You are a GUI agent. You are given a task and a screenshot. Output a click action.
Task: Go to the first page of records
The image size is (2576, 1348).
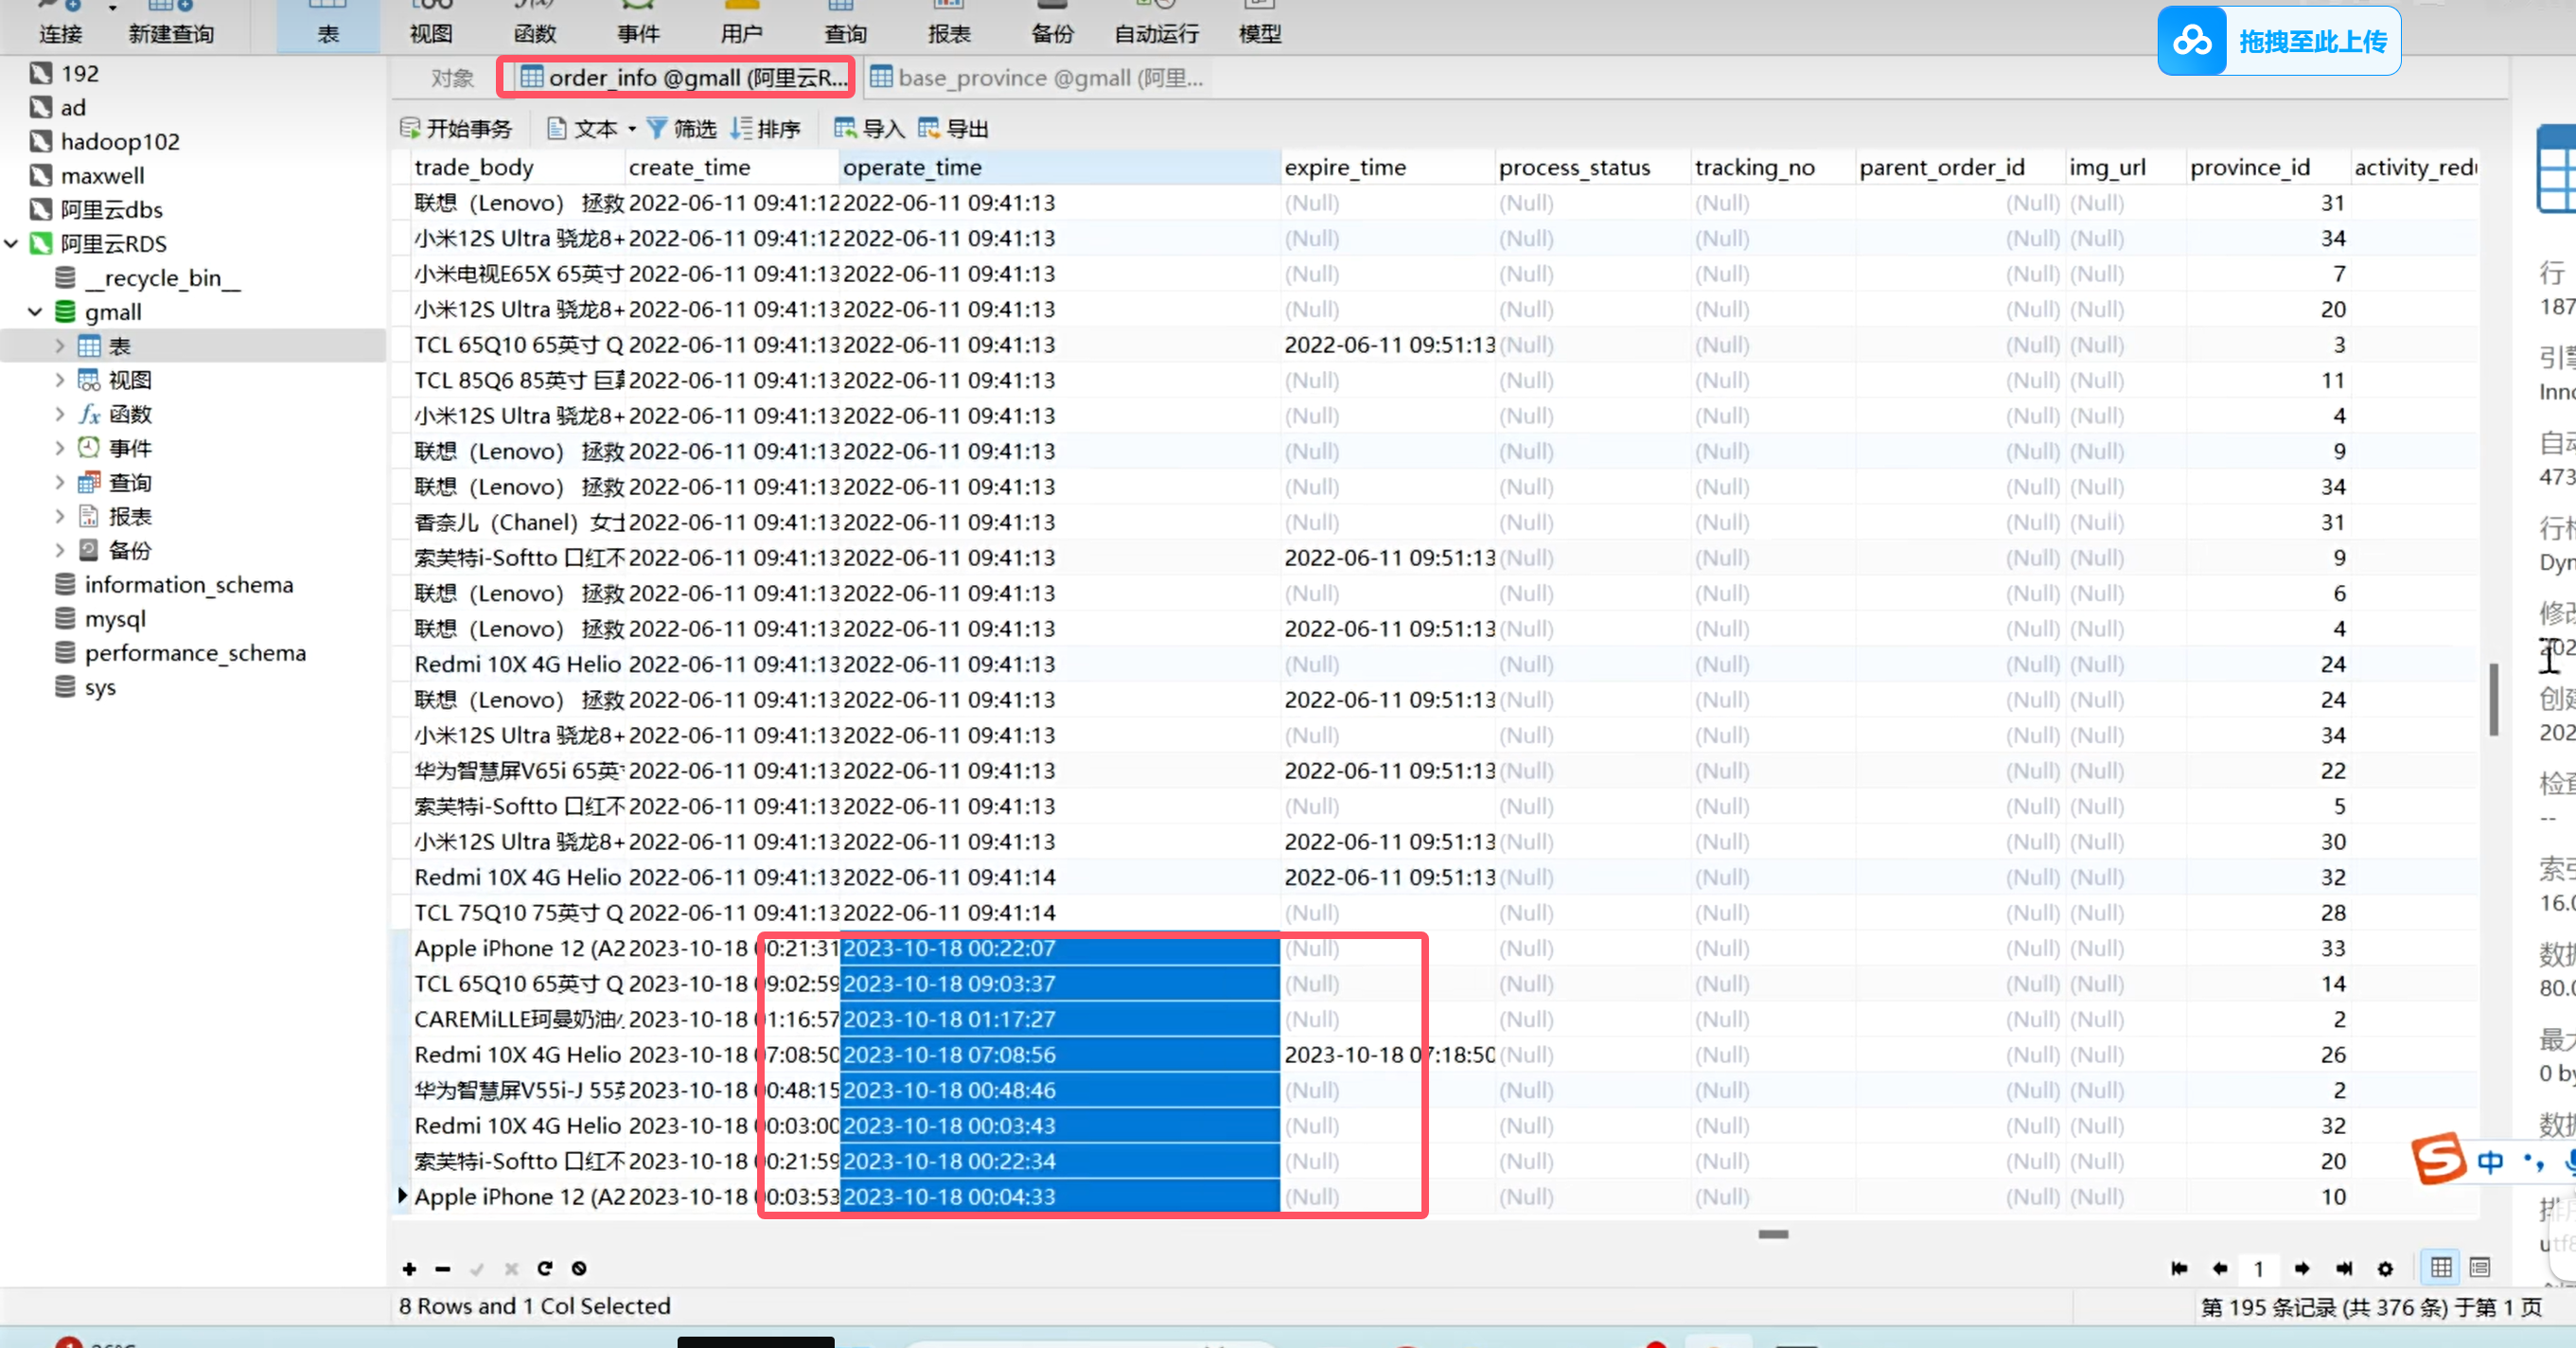2179,1268
